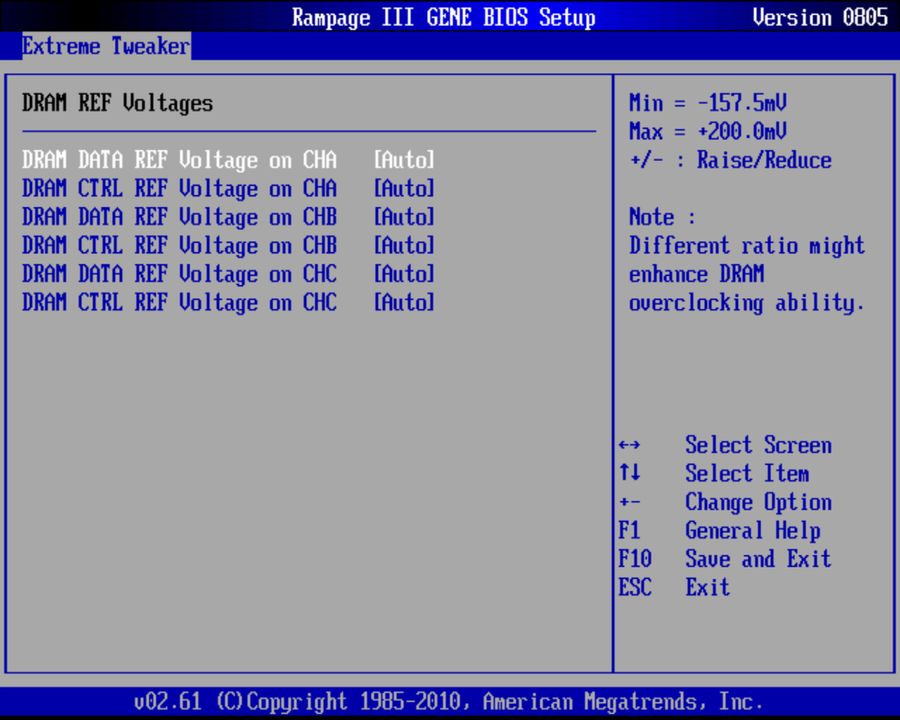The width and height of the screenshot is (900, 720).
Task: Click the Change Option legend text
Action: 758,502
